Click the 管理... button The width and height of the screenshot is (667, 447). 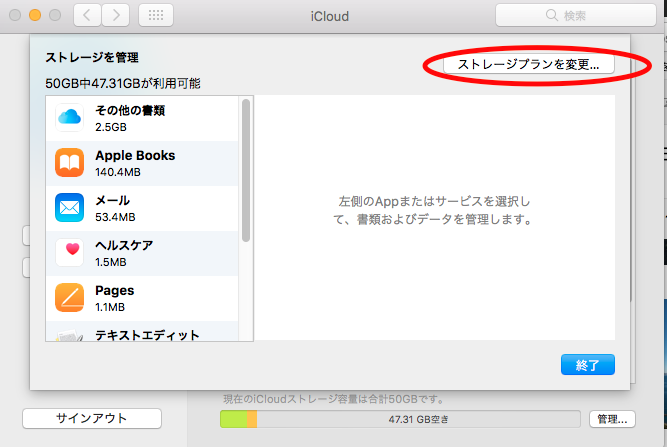coord(612,419)
